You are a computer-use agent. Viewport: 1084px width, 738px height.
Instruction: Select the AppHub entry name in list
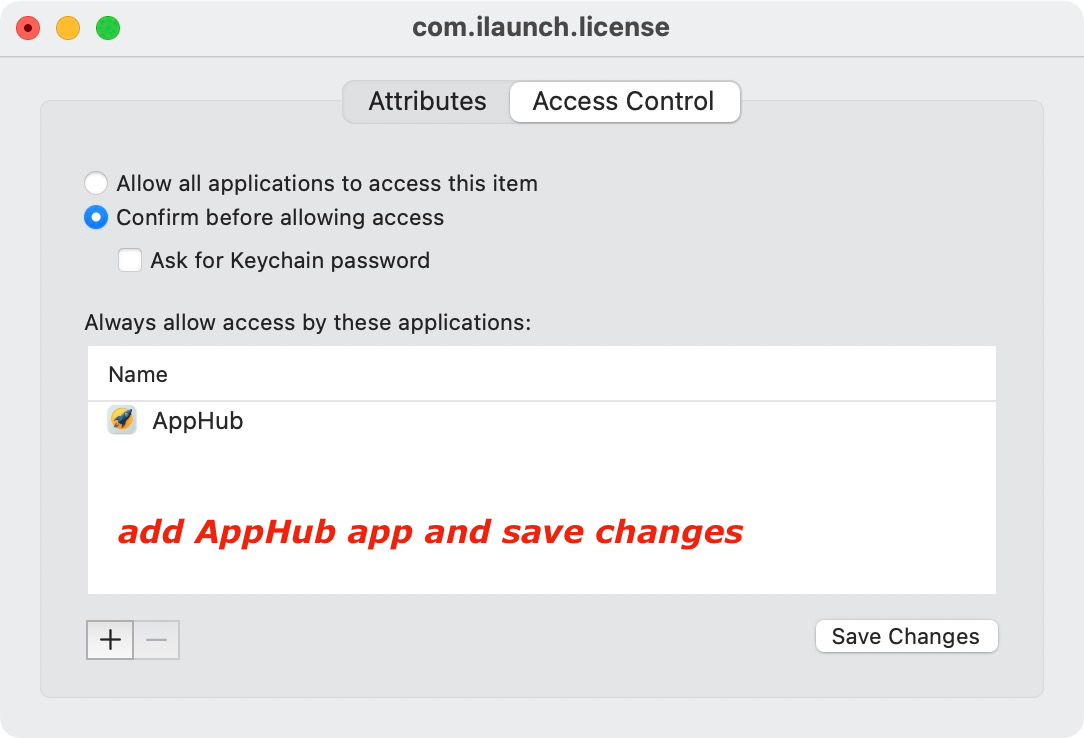[198, 421]
